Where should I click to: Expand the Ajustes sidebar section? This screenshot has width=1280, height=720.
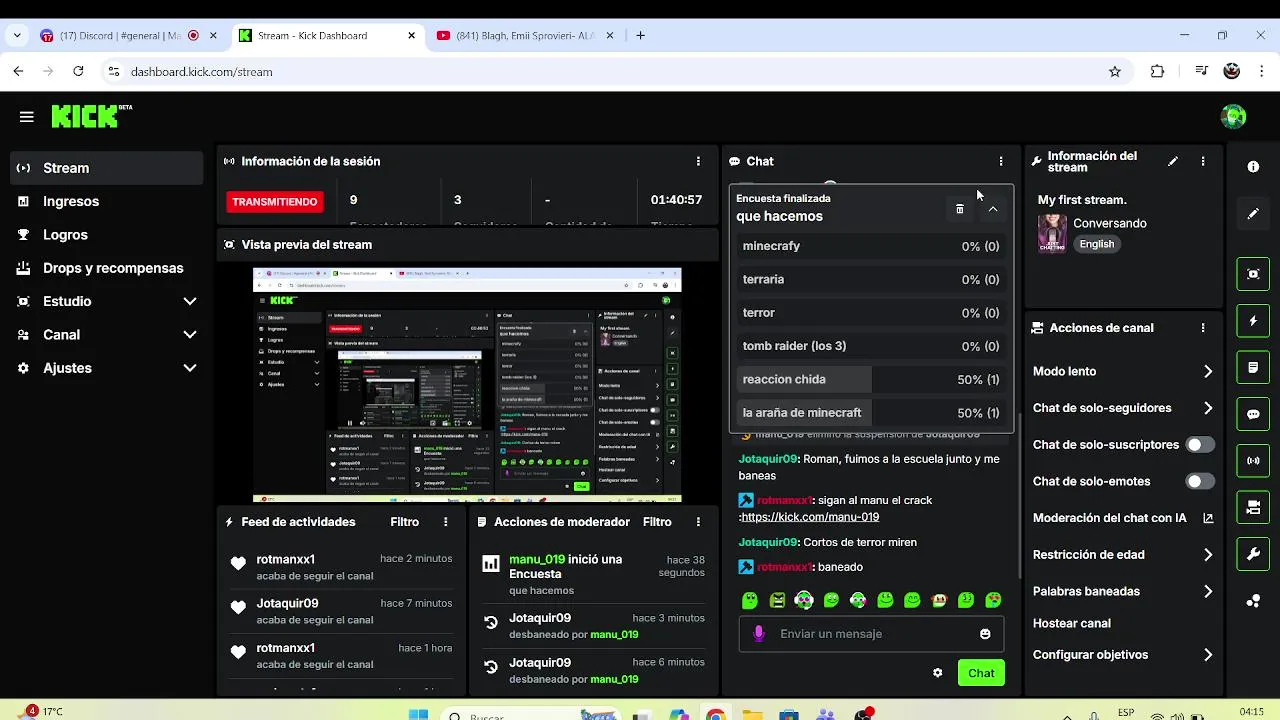coord(190,368)
